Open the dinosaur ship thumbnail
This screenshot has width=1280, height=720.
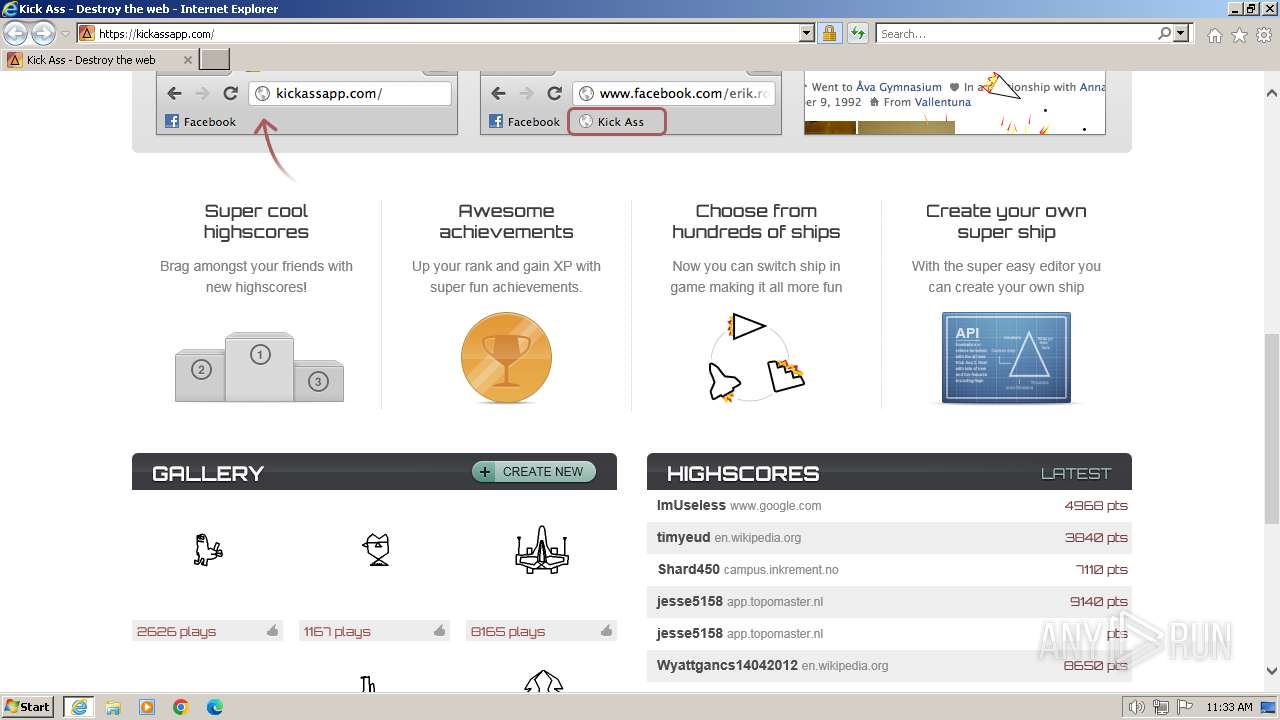coord(208,549)
